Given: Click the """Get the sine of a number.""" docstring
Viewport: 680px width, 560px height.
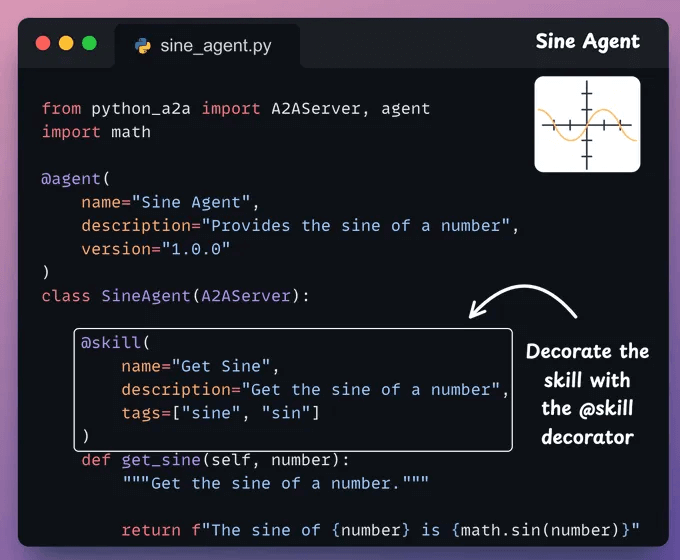Looking at the screenshot, I should click(x=275, y=483).
